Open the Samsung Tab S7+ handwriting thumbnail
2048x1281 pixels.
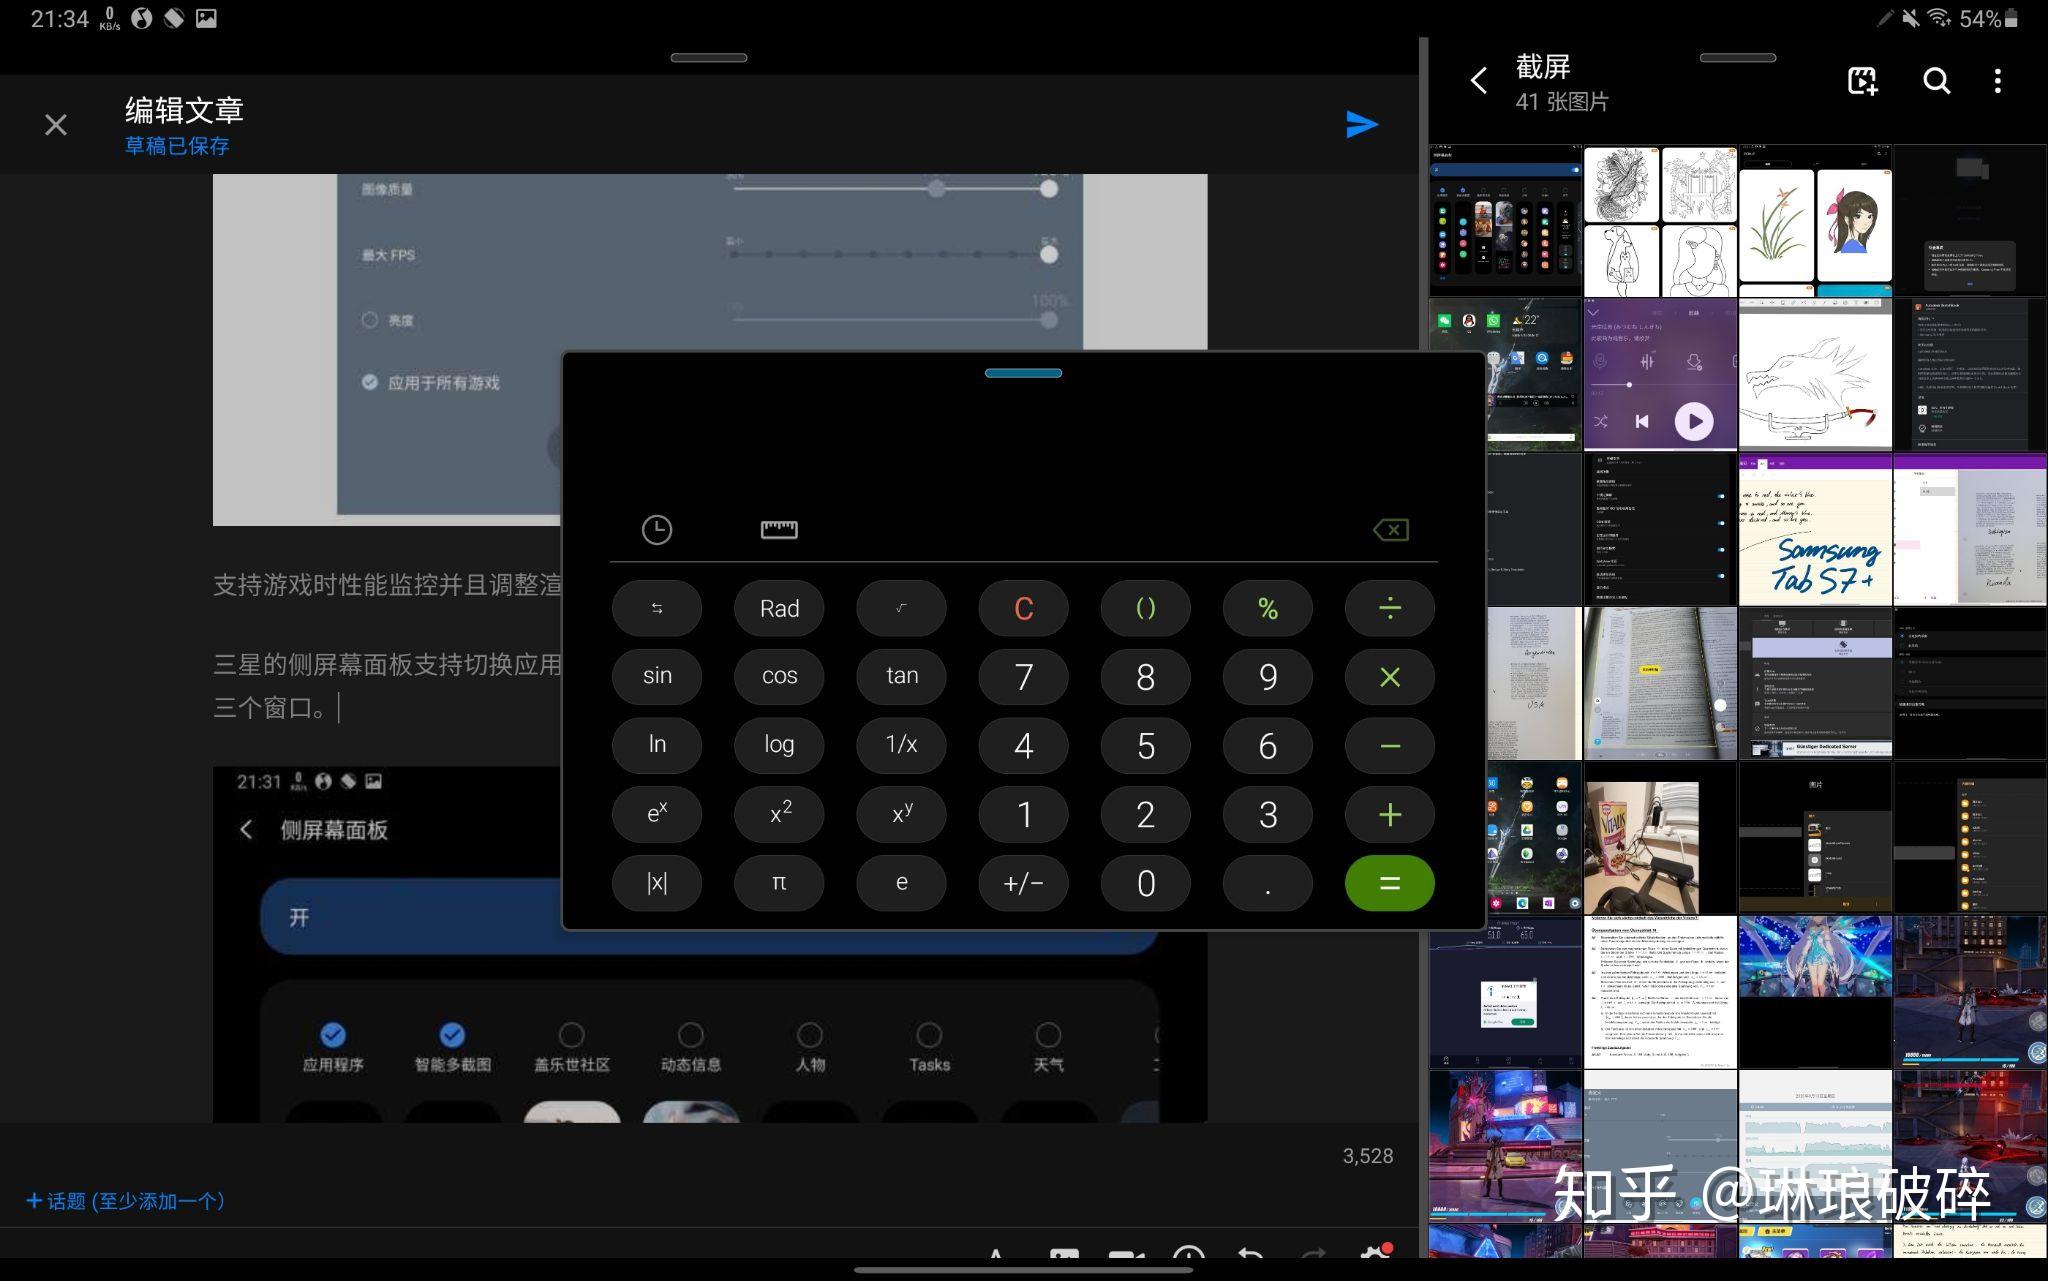[x=1814, y=530]
